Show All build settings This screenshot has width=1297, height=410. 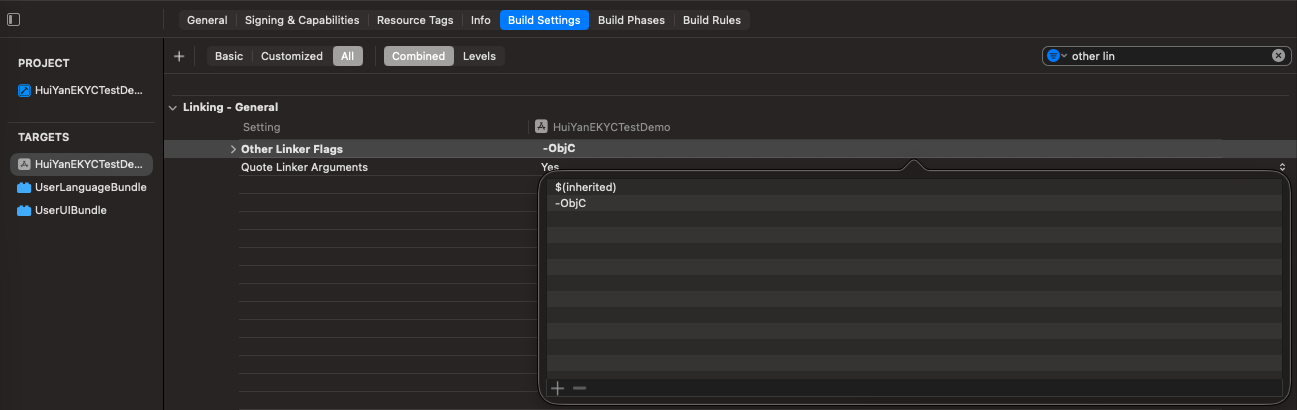pos(347,56)
